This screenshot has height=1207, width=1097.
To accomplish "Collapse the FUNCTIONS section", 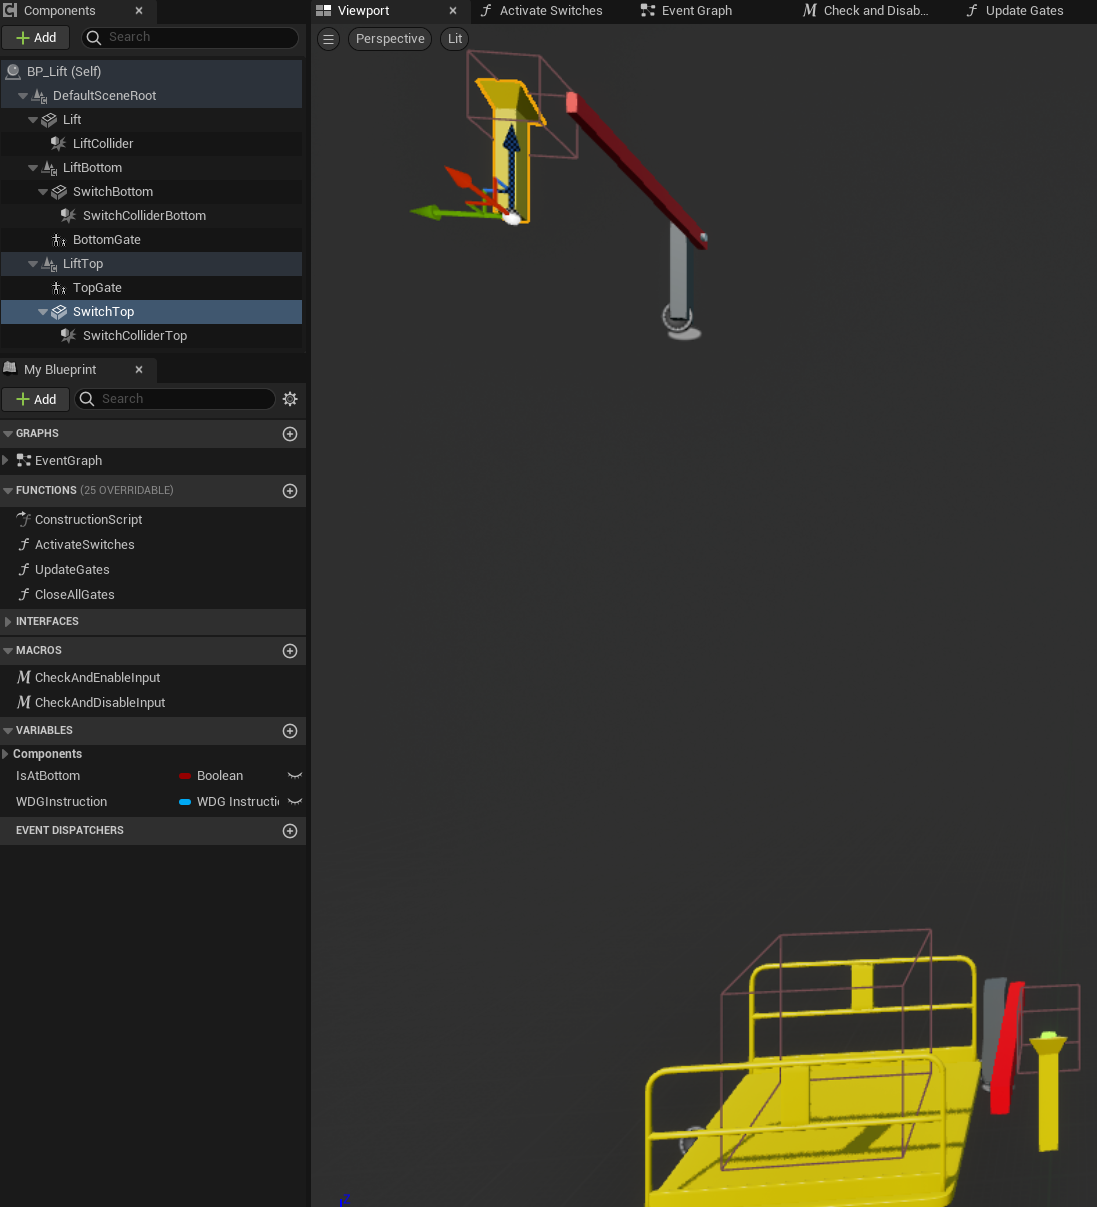I will point(8,491).
